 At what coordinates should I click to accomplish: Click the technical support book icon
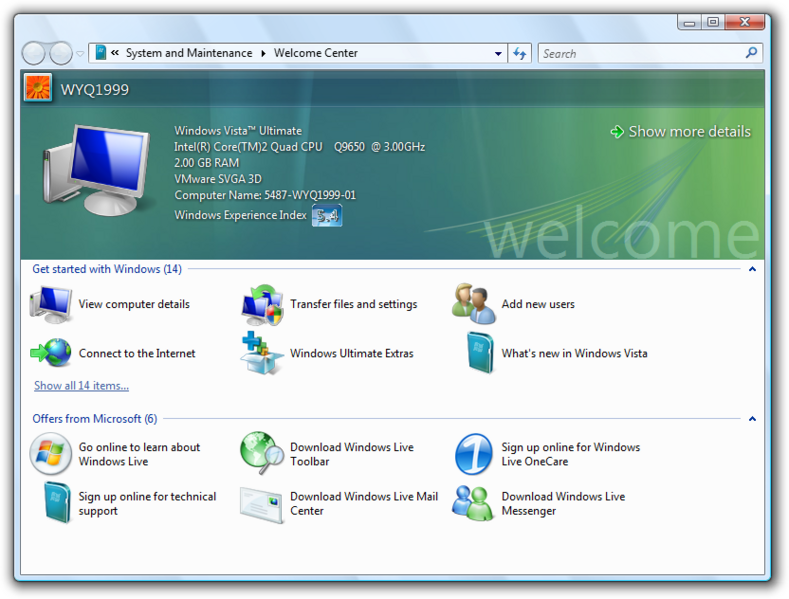(57, 502)
